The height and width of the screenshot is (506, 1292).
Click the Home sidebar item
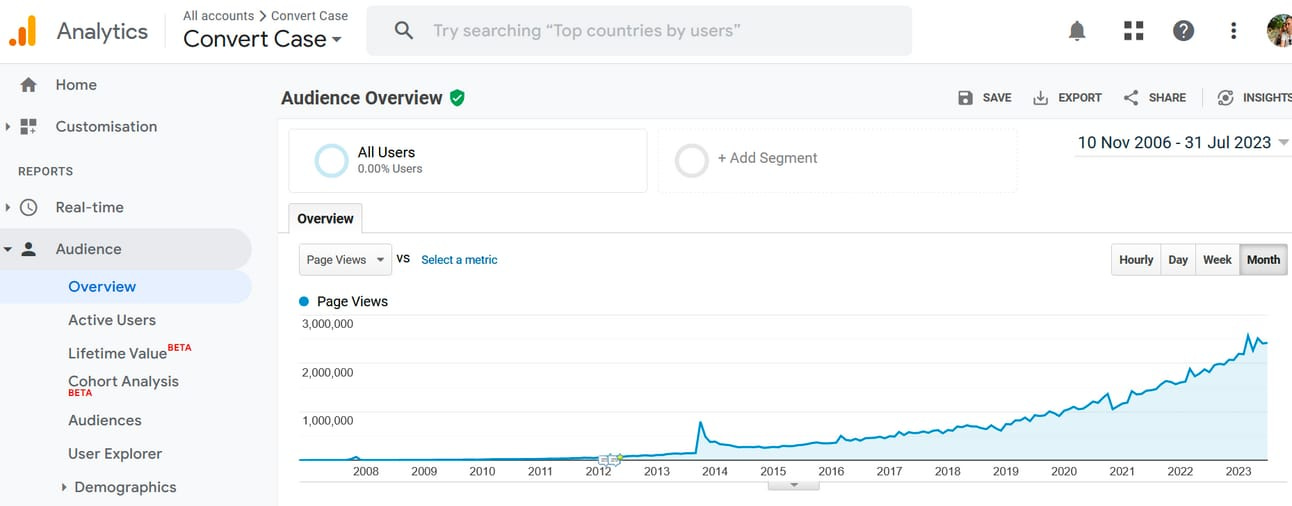pyautogui.click(x=76, y=85)
